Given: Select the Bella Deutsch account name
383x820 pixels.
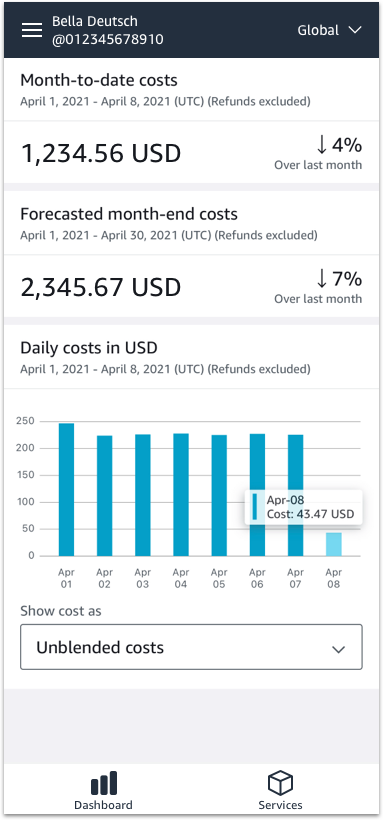Looking at the screenshot, I should (95, 21).
